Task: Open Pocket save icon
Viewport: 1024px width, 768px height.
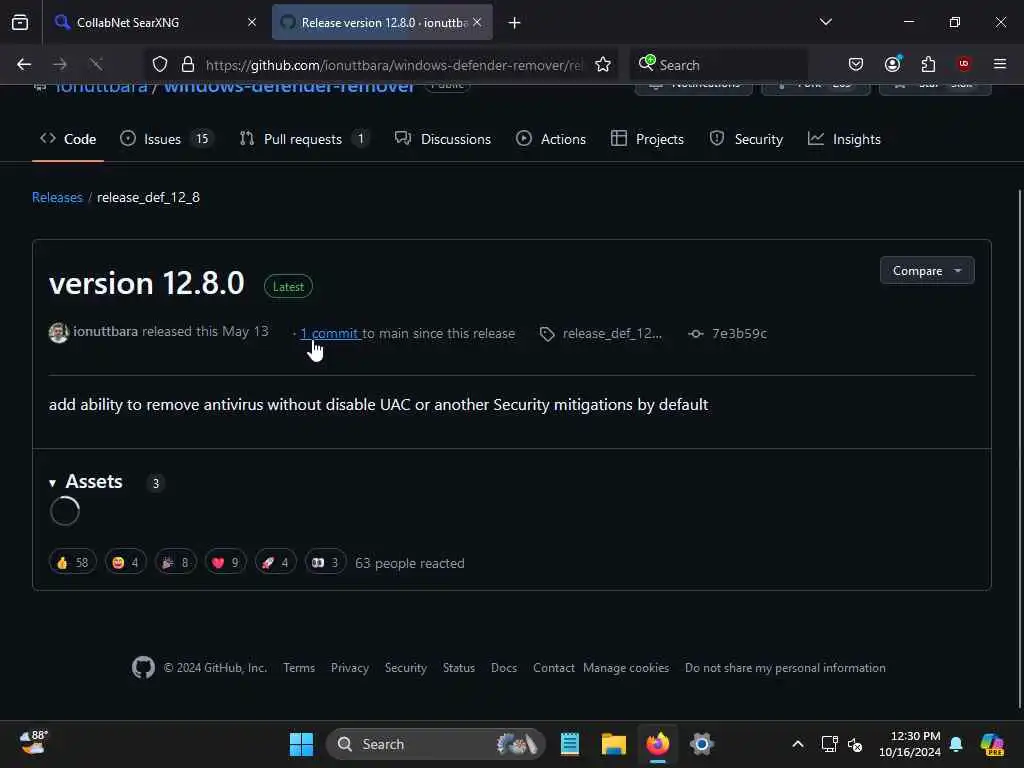Action: click(x=856, y=64)
